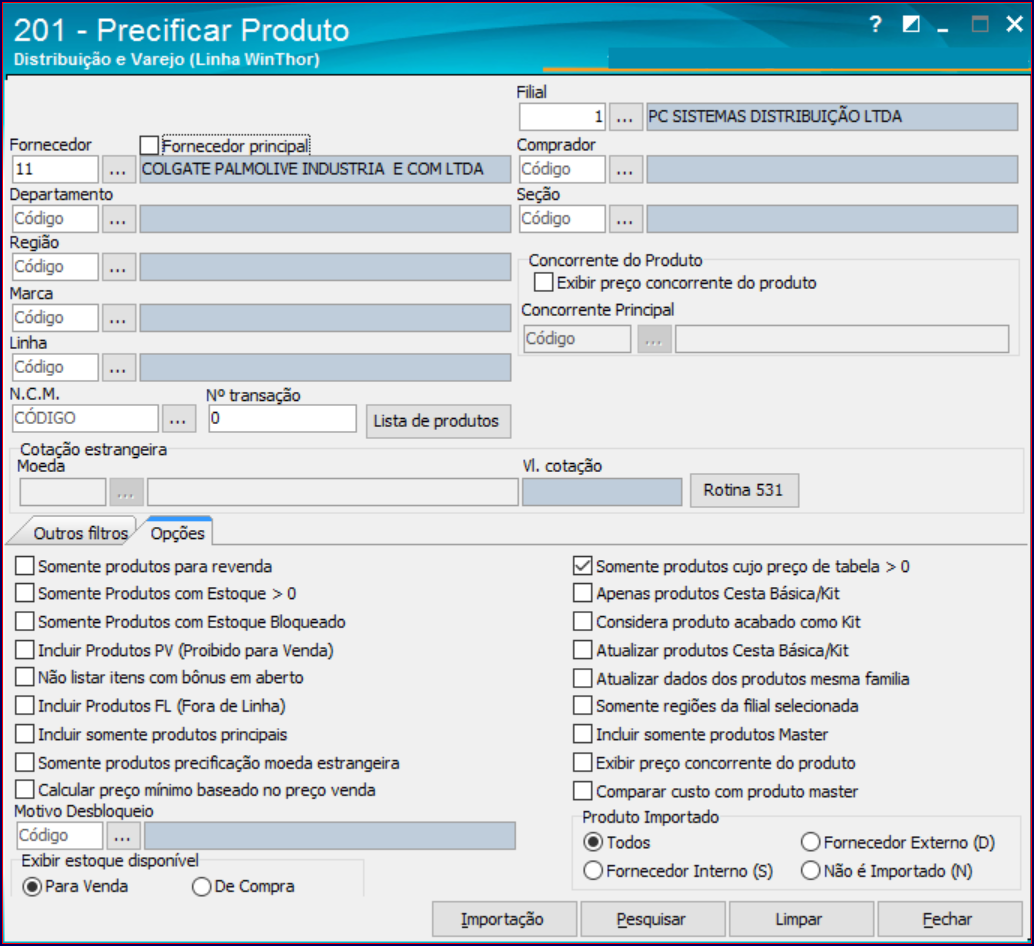Select Fornecedor Interno (S) radio
The image size is (1034, 946).
point(593,870)
